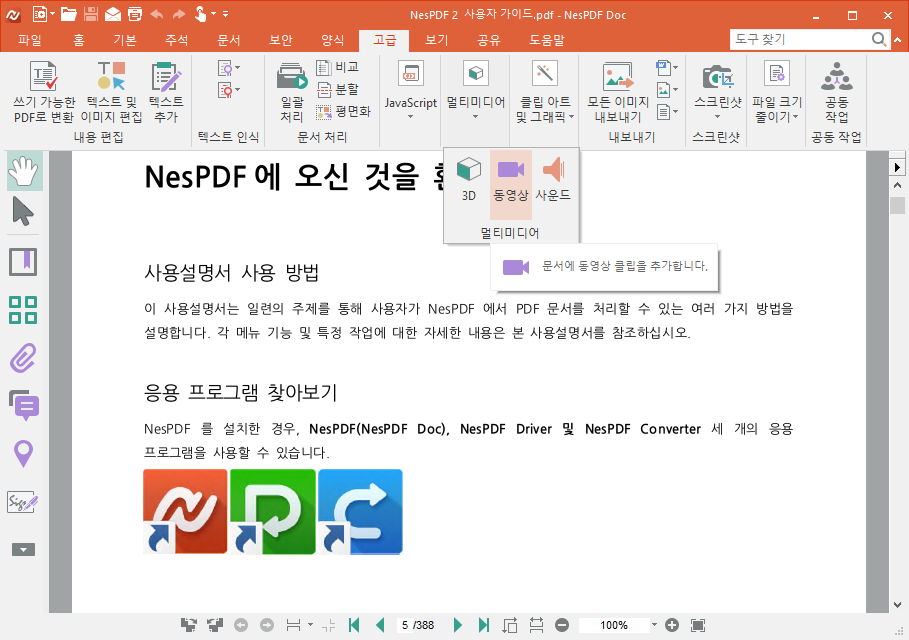The height and width of the screenshot is (640, 909).
Task: Click the vertical scrollbar thumb
Action: [897, 205]
